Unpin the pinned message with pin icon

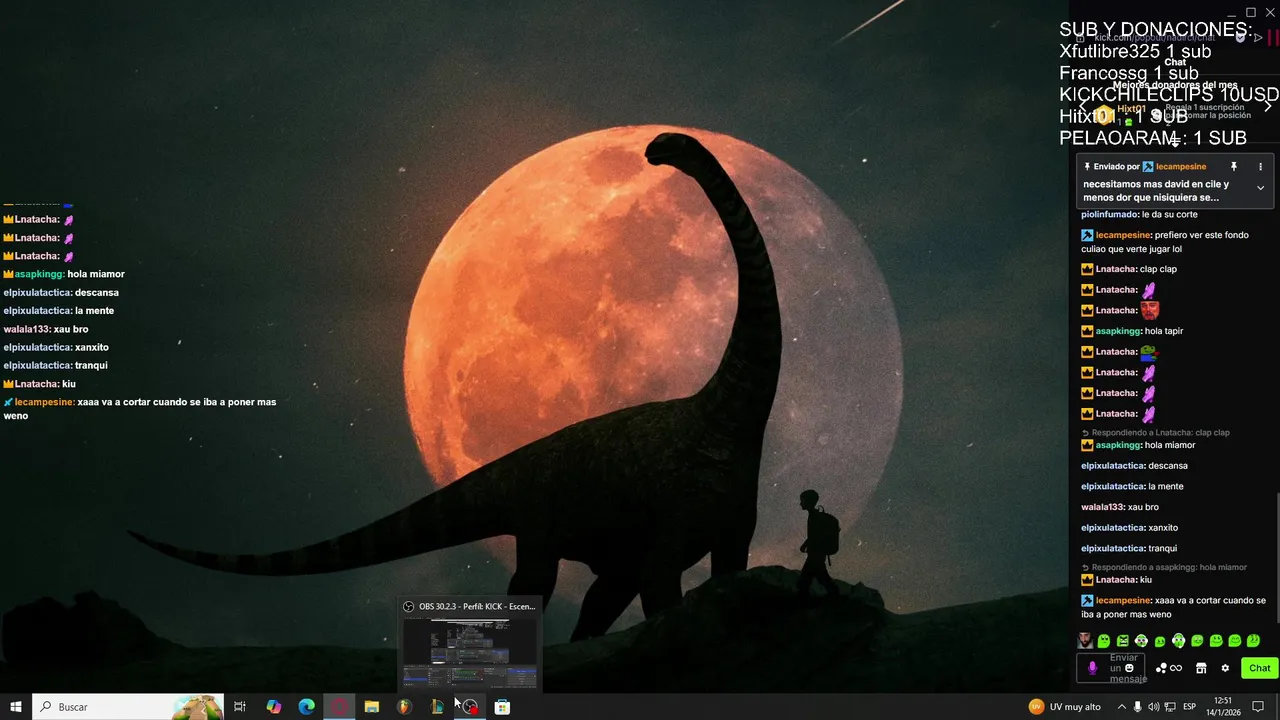click(x=1234, y=167)
